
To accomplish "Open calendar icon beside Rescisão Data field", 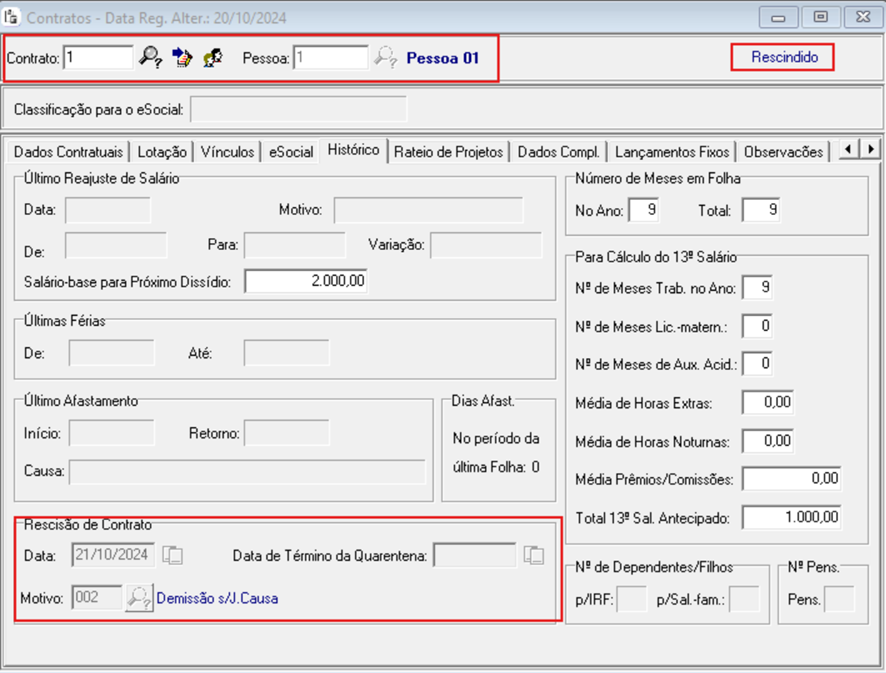I will (x=173, y=555).
